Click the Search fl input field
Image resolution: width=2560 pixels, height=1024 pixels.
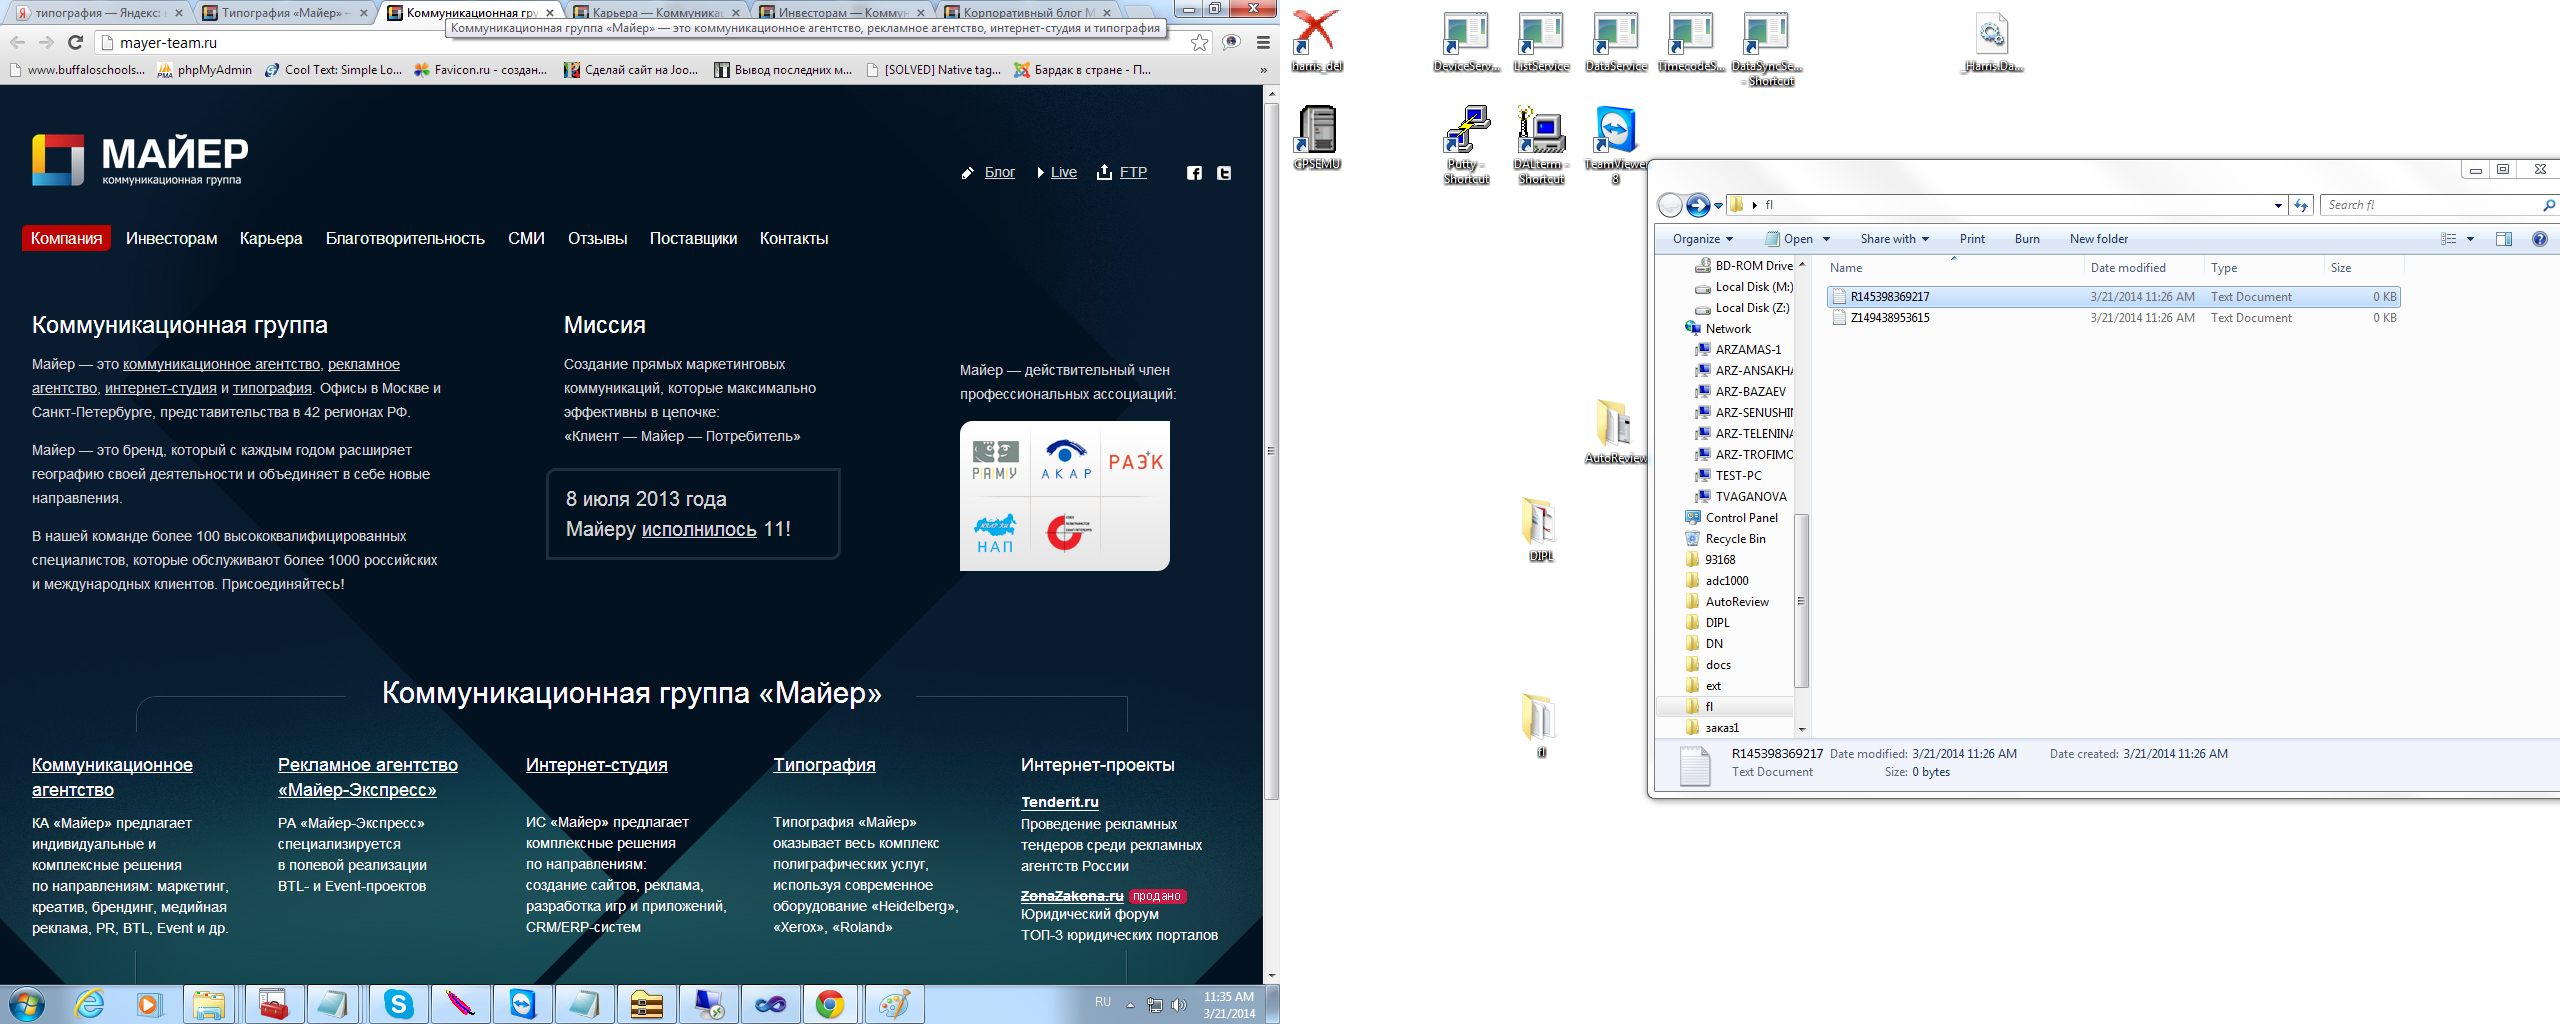(2432, 205)
